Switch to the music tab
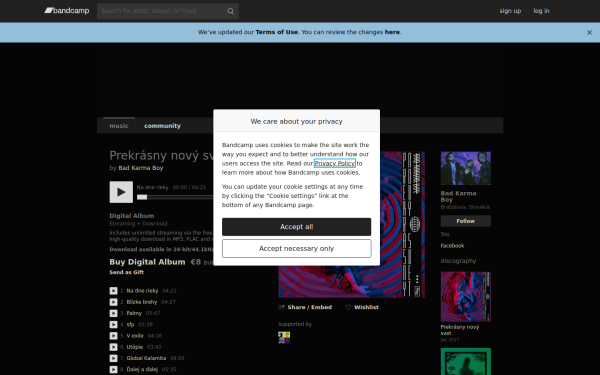The image size is (600, 375). point(119,126)
